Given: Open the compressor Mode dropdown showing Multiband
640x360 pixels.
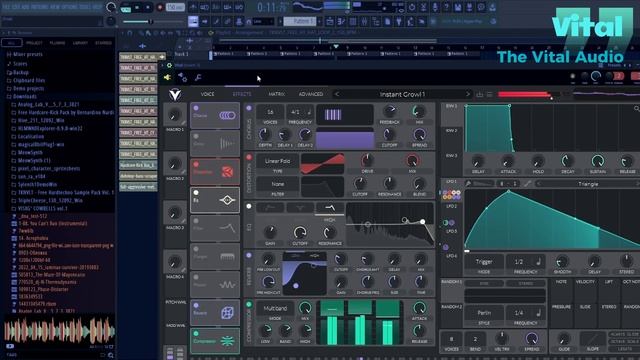Looking at the screenshot, I should click(x=275, y=308).
